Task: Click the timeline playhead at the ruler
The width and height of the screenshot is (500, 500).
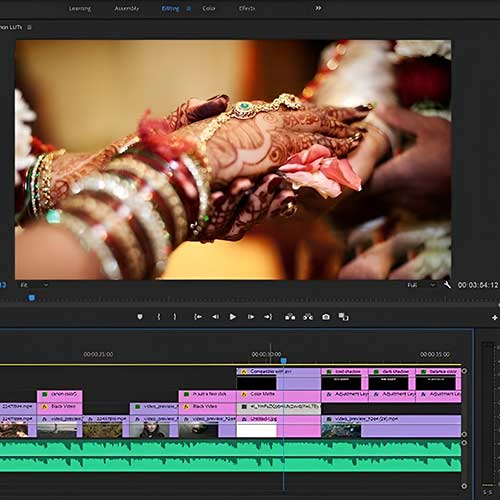Action: (284, 361)
